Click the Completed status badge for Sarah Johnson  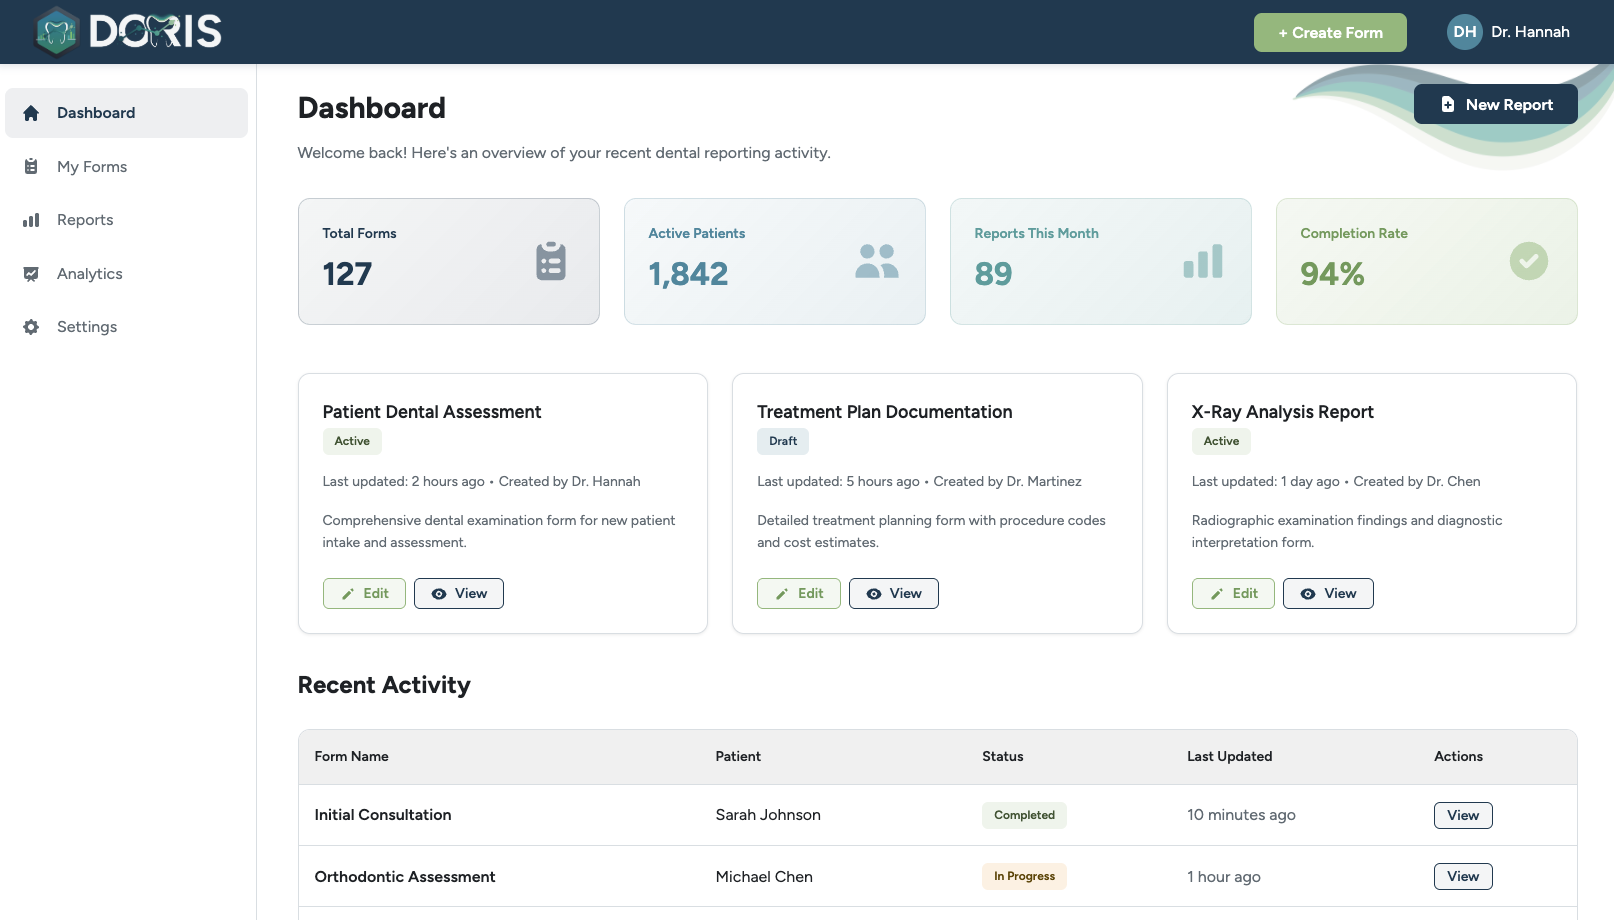coord(1024,815)
